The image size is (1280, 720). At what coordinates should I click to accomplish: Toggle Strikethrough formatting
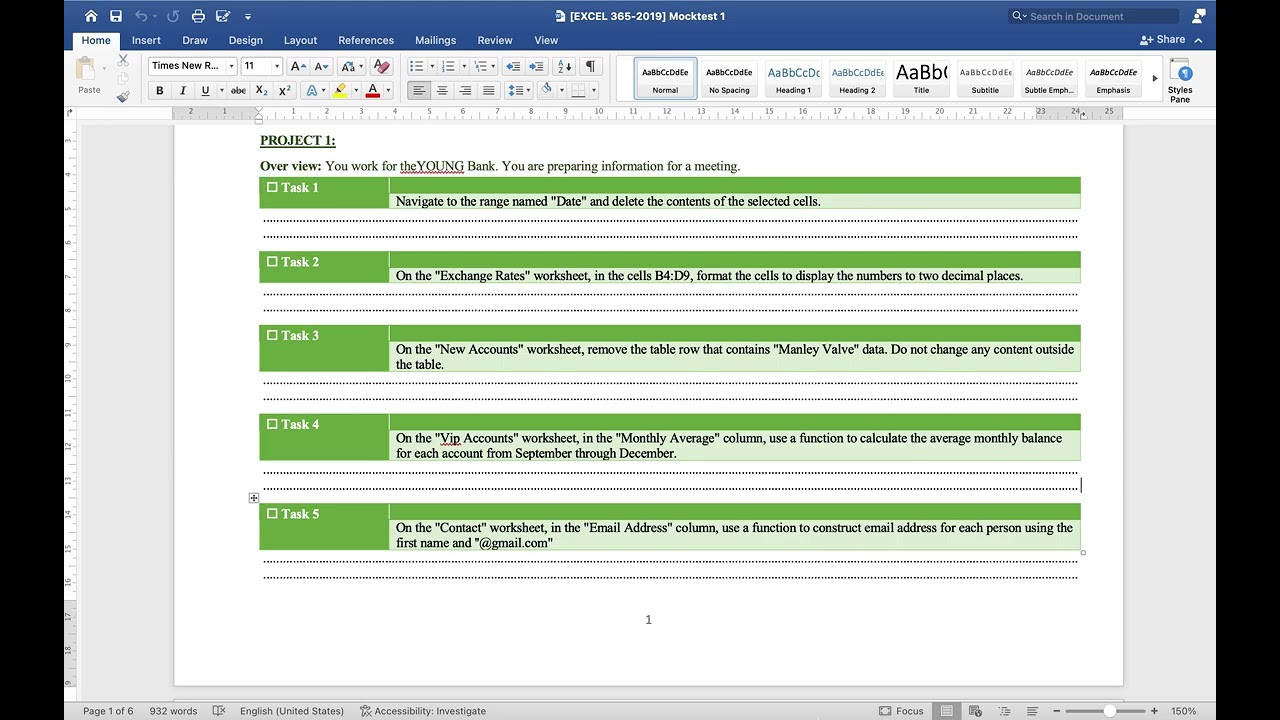[238, 90]
